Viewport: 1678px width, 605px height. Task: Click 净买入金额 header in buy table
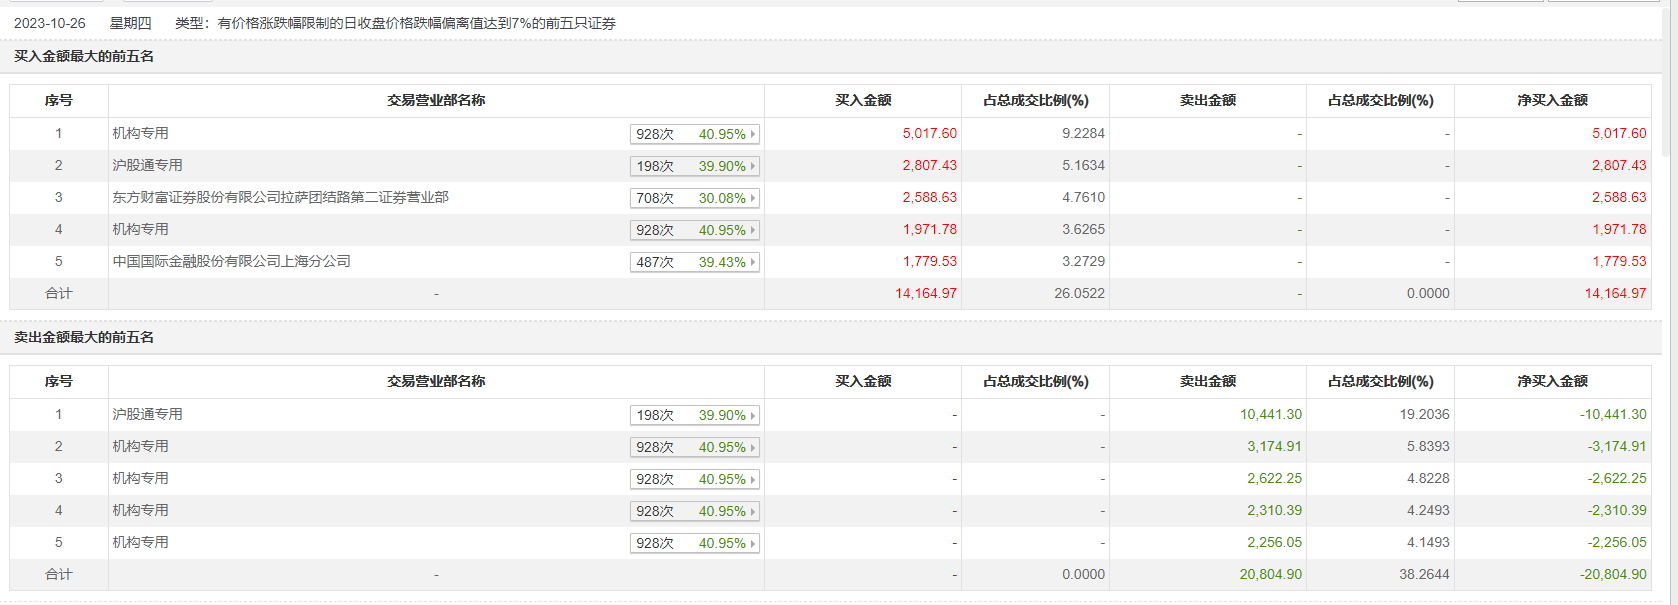[x=1552, y=101]
